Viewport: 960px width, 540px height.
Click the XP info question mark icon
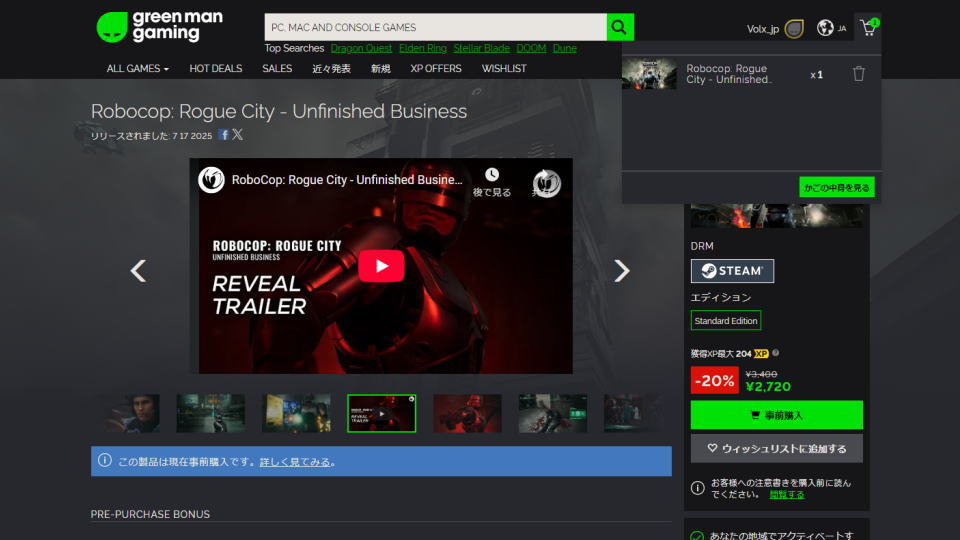click(776, 353)
